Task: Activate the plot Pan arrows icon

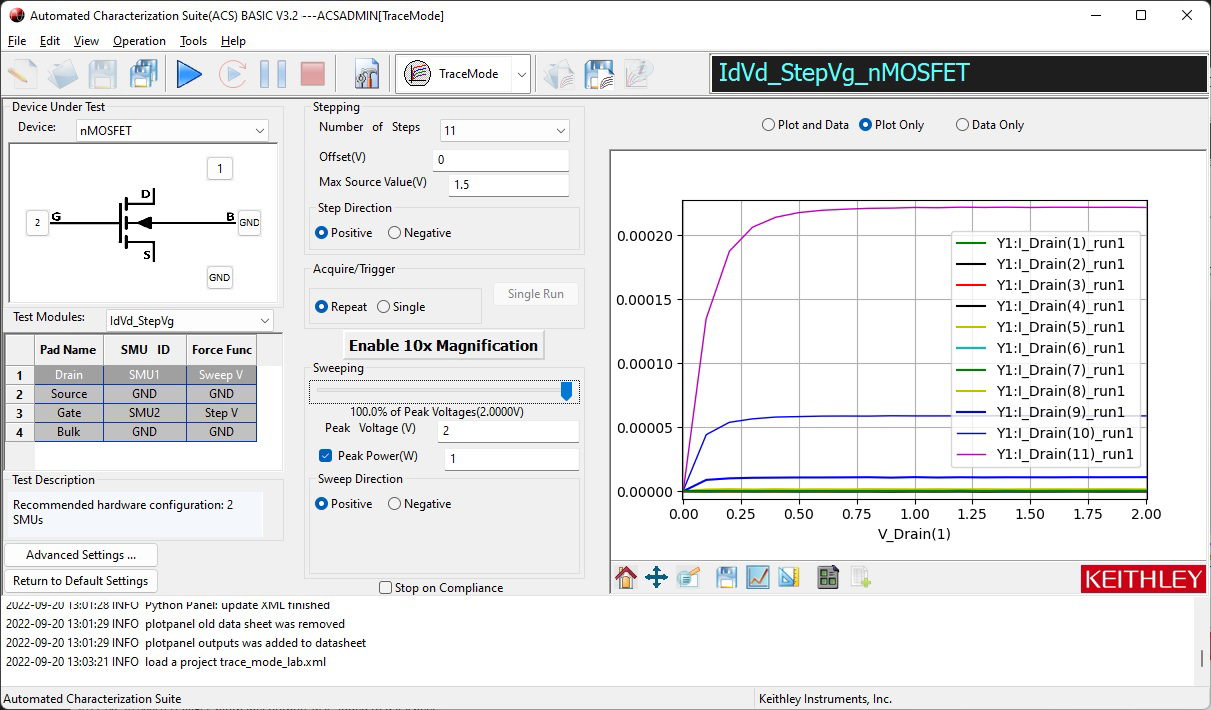Action: (656, 577)
